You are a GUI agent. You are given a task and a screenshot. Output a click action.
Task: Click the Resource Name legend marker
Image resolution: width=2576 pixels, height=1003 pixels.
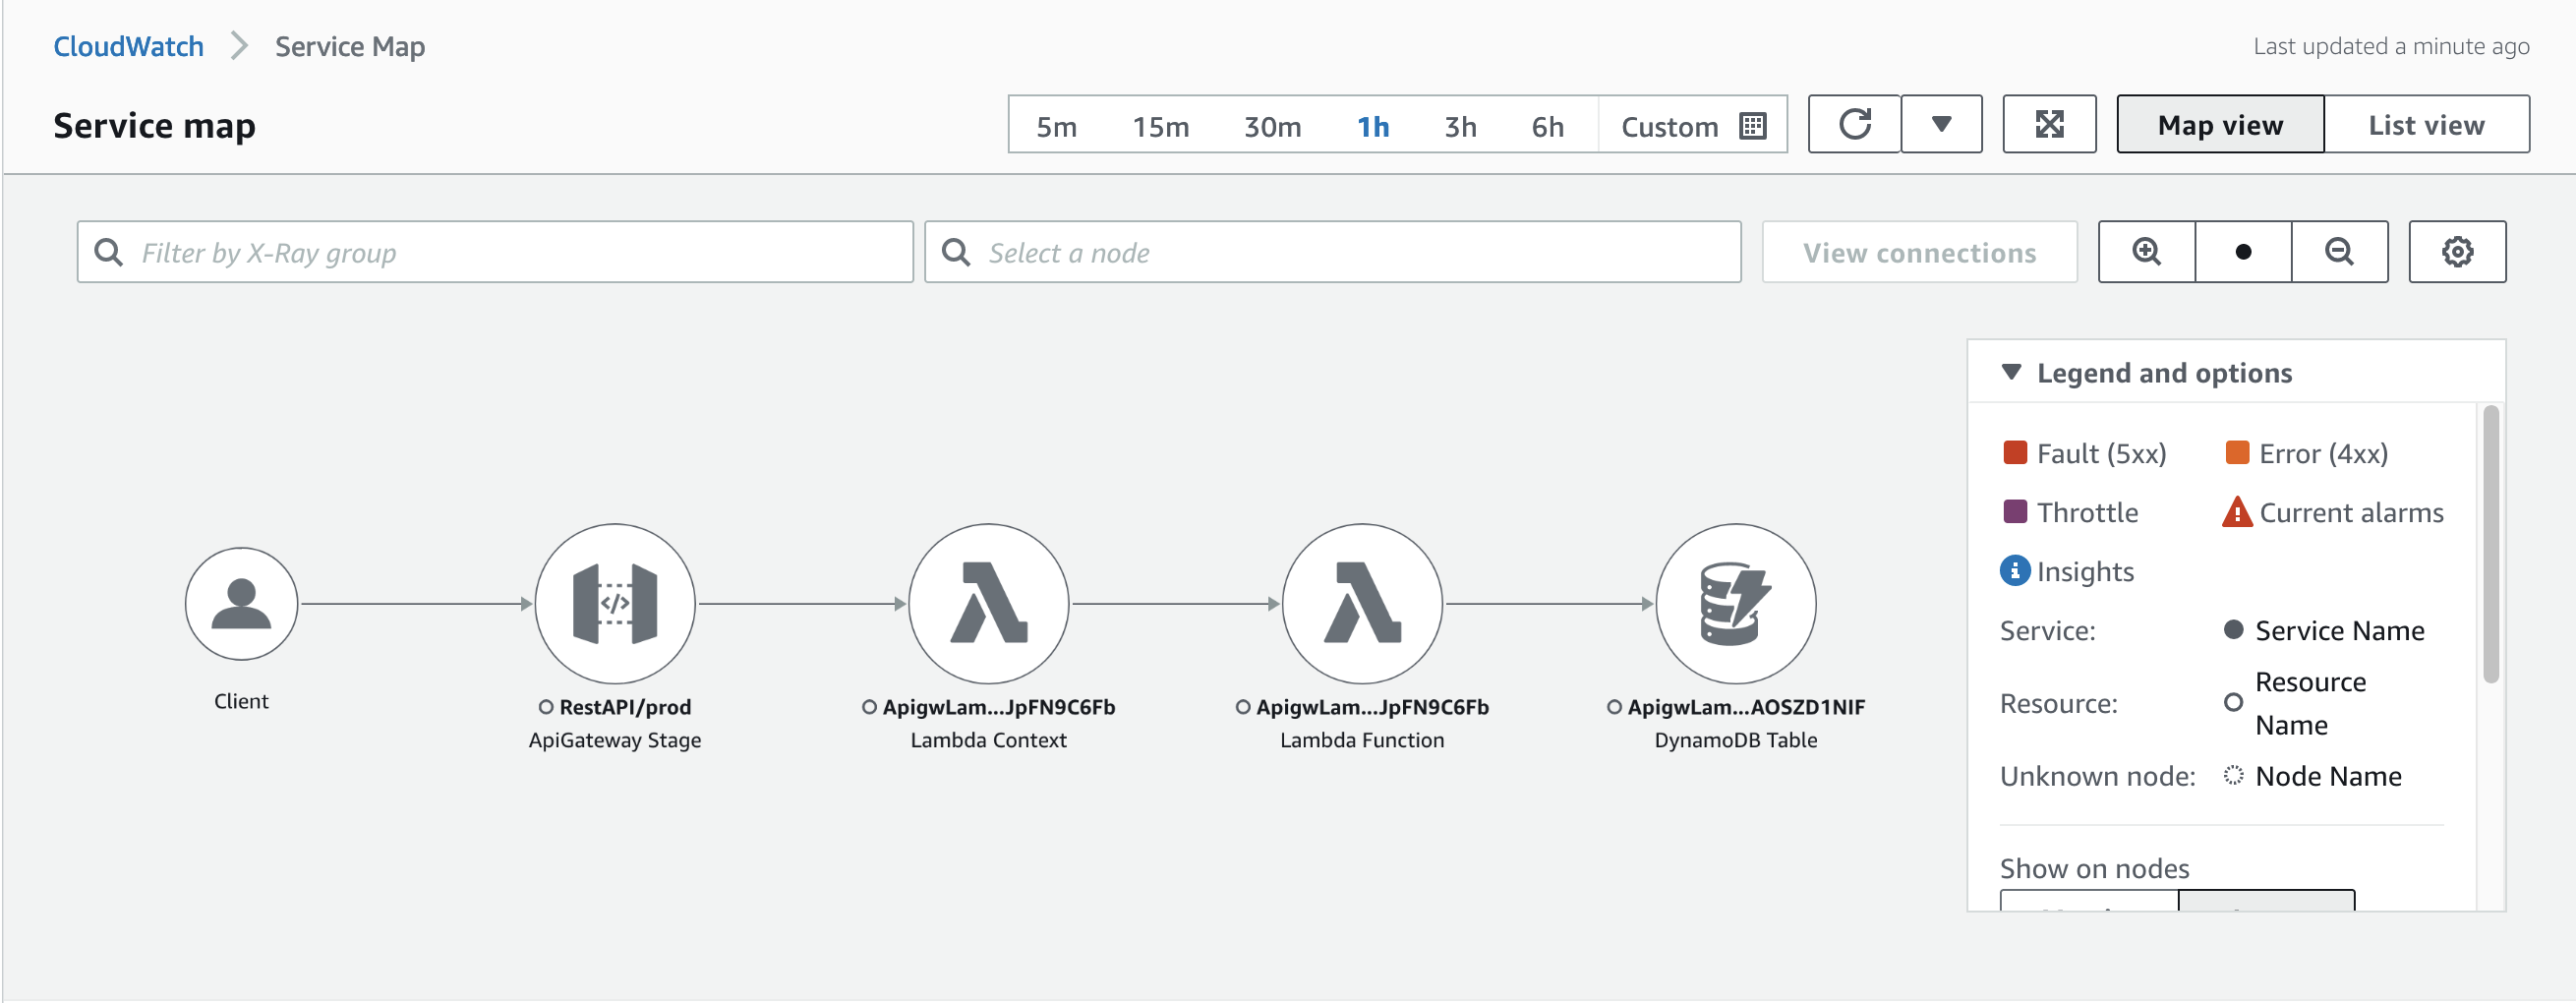(2233, 702)
